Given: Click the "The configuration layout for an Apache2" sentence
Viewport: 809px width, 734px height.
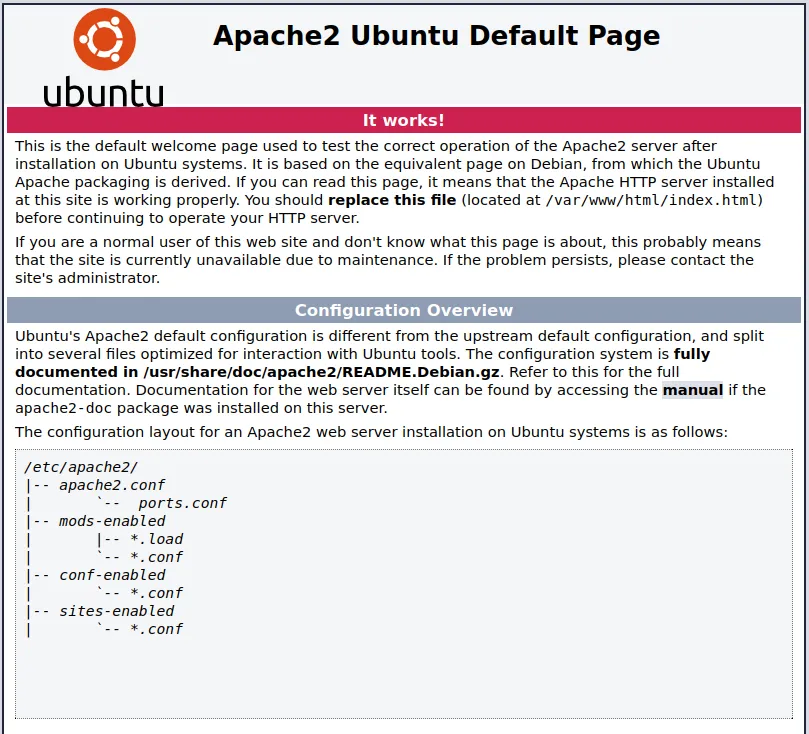Looking at the screenshot, I should [371, 432].
